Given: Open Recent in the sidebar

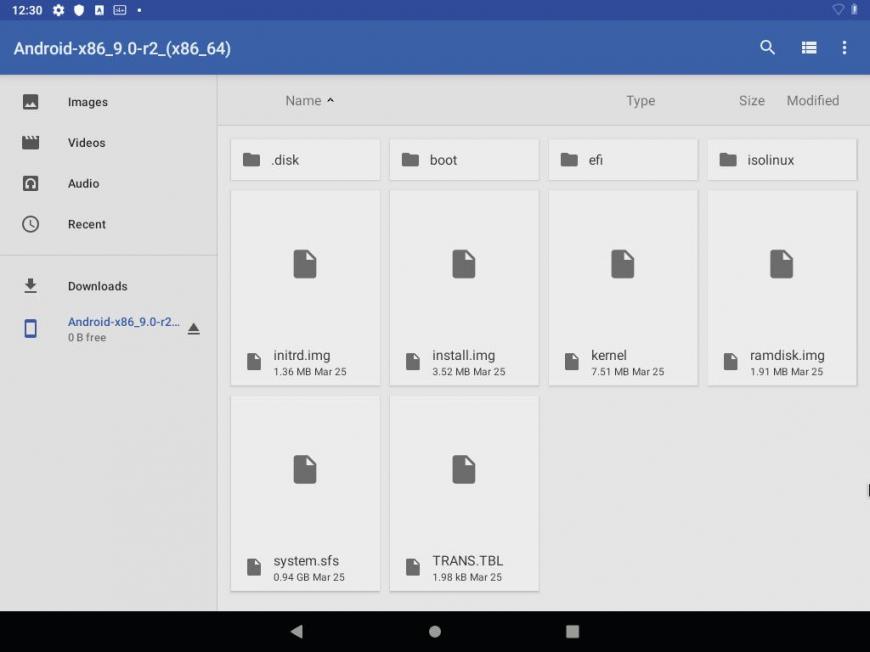Looking at the screenshot, I should [108, 224].
